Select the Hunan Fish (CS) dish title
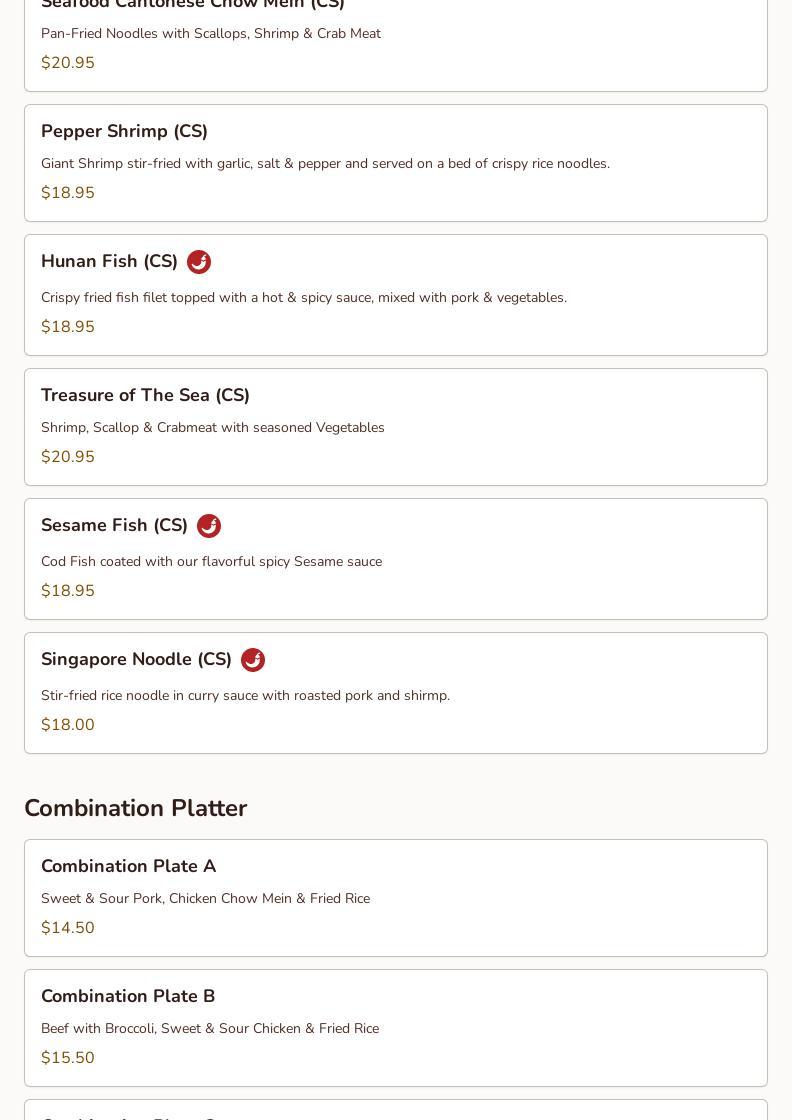792x1120 pixels. (109, 261)
